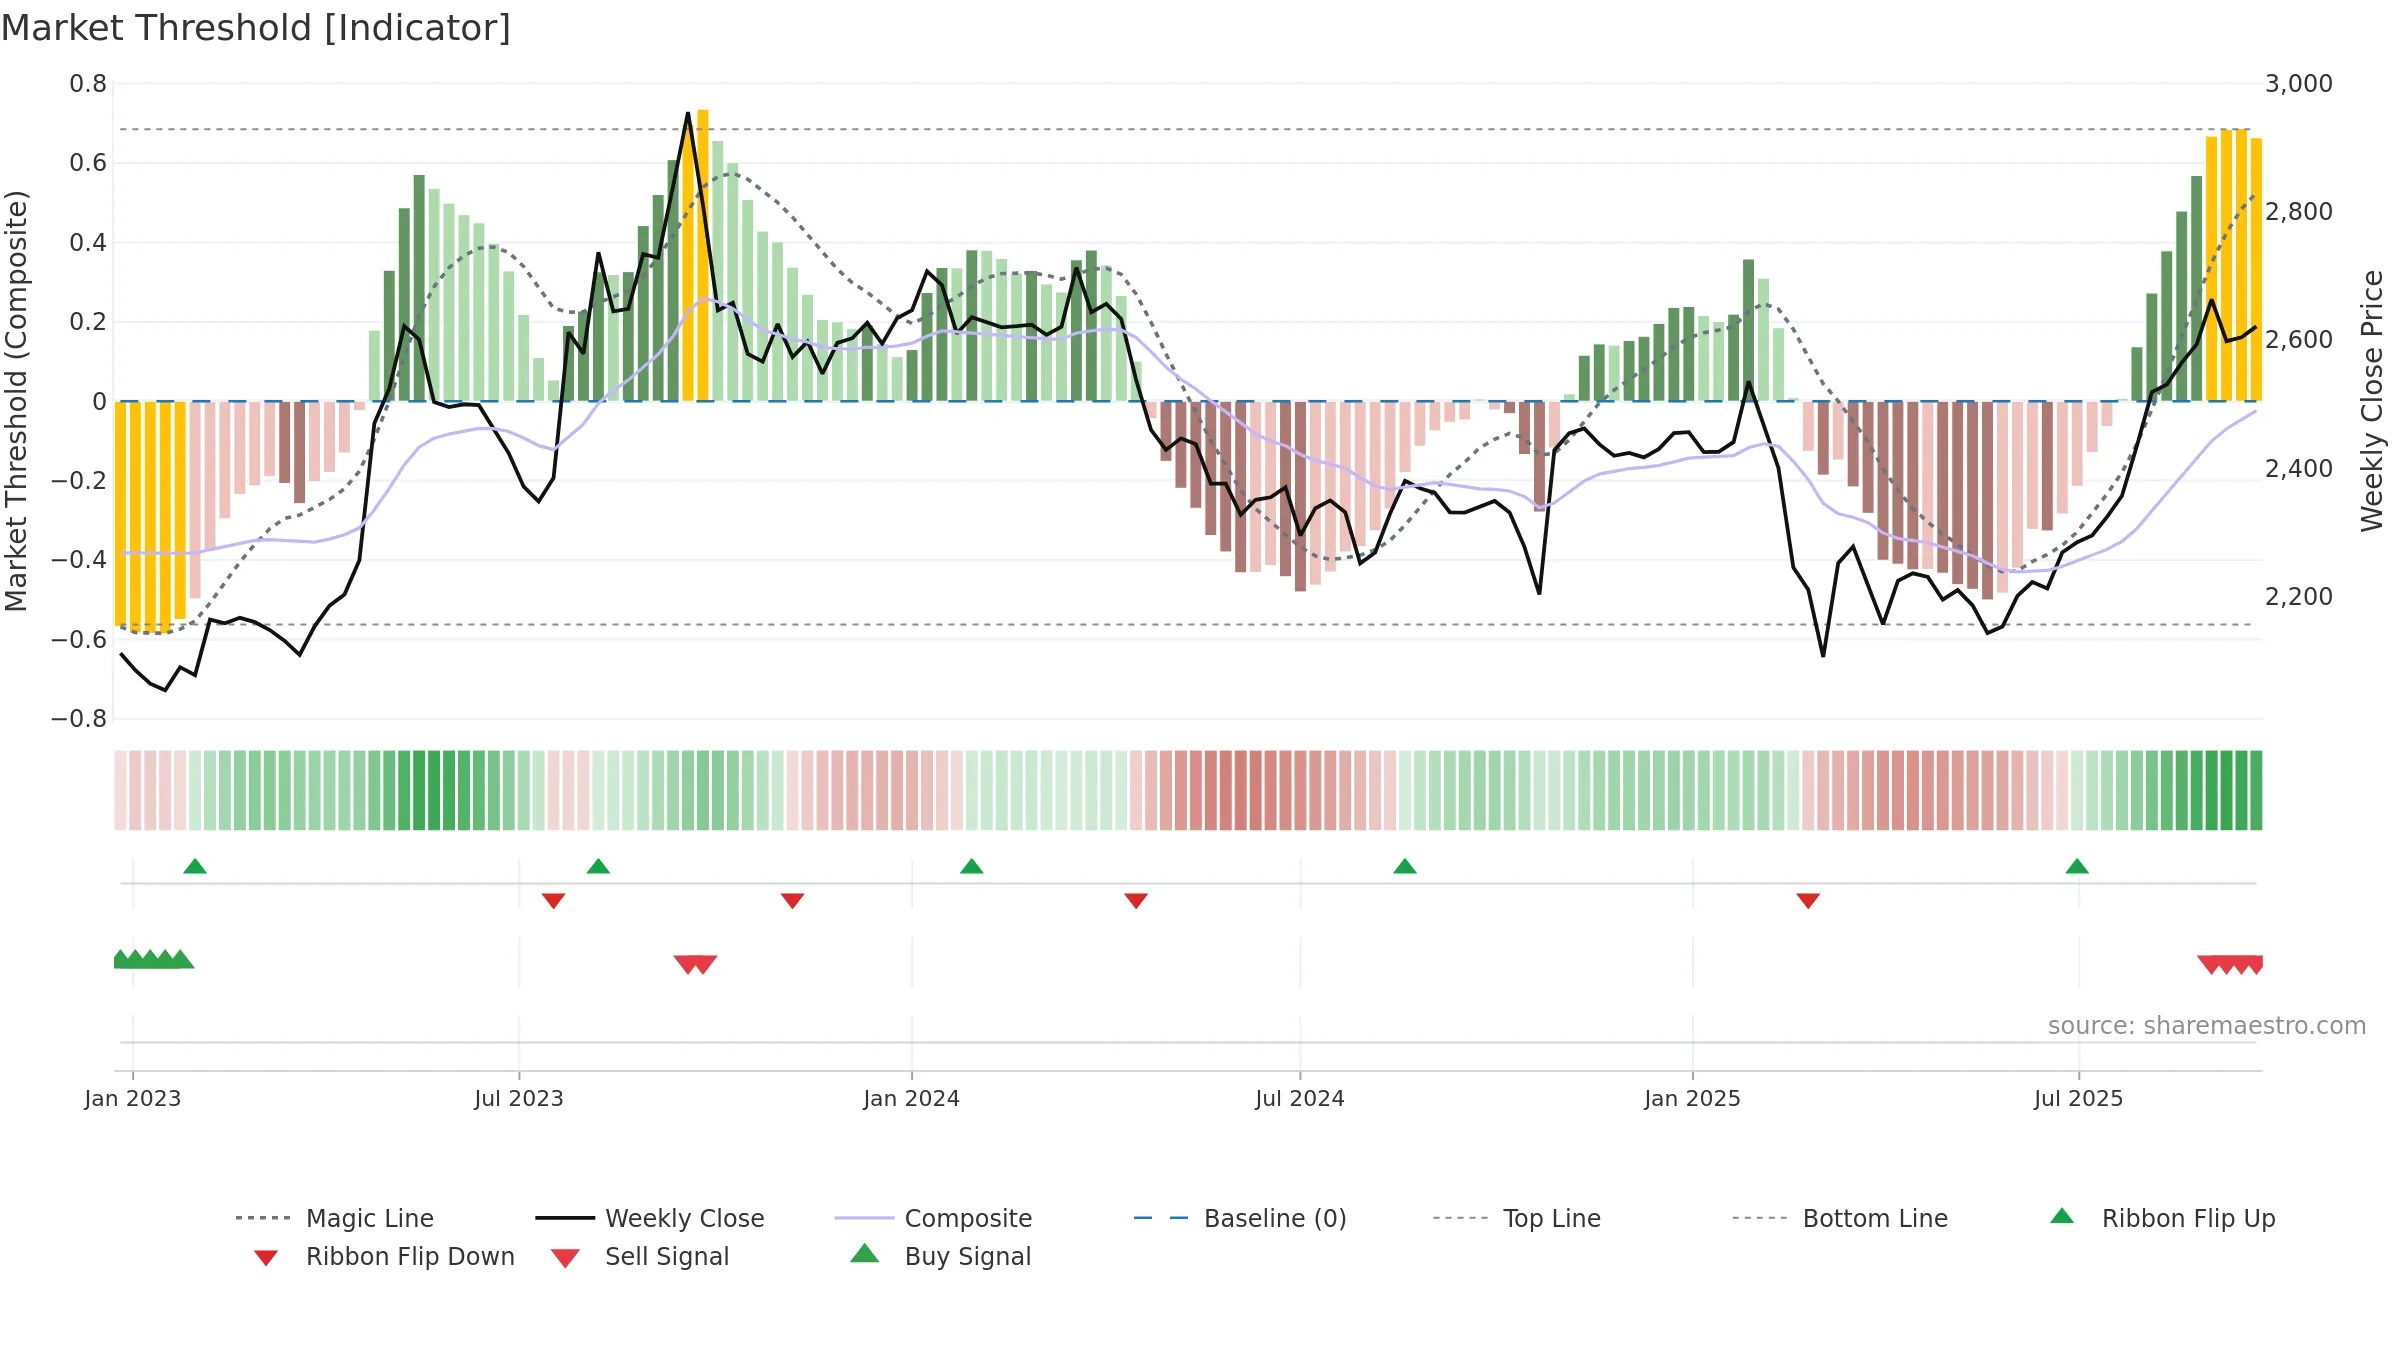Image resolution: width=2400 pixels, height=1350 pixels.
Task: Click the Jul 2023 x-axis label
Action: pos(519,1098)
